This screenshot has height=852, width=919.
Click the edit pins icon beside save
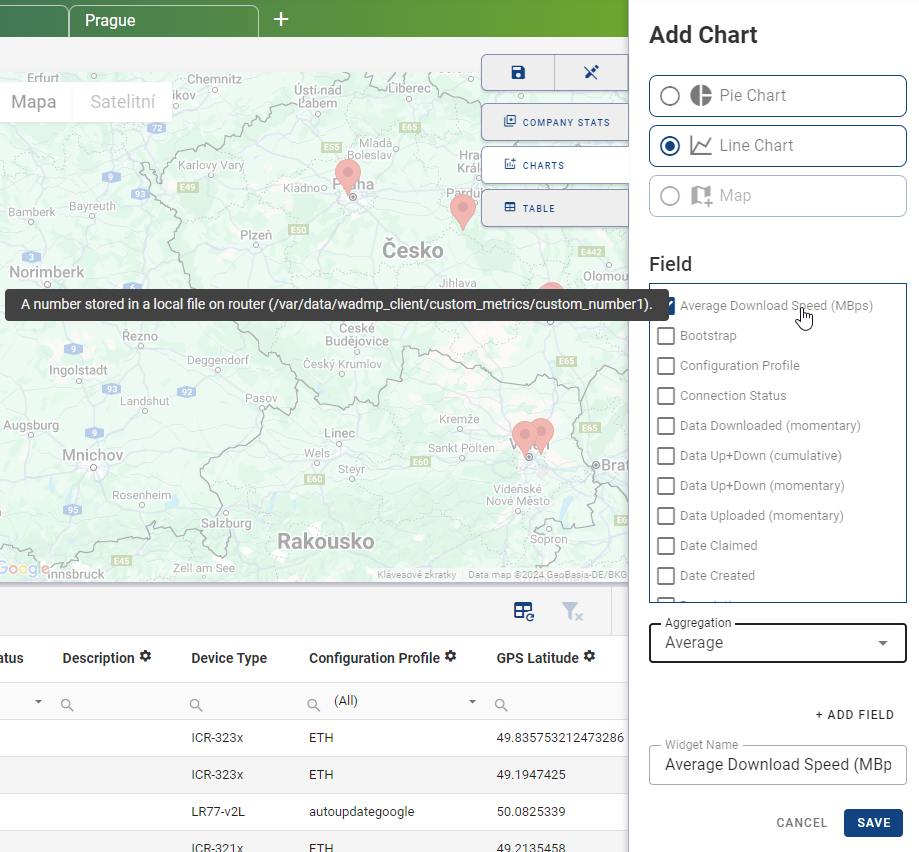click(x=592, y=72)
